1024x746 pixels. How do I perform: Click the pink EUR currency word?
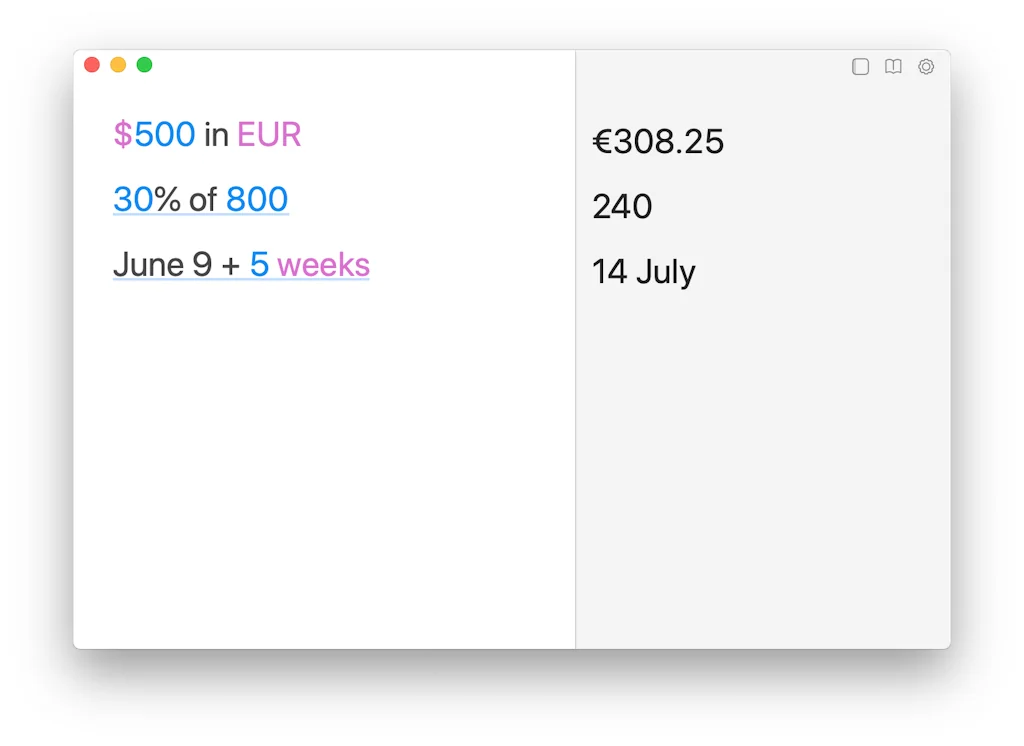[269, 135]
